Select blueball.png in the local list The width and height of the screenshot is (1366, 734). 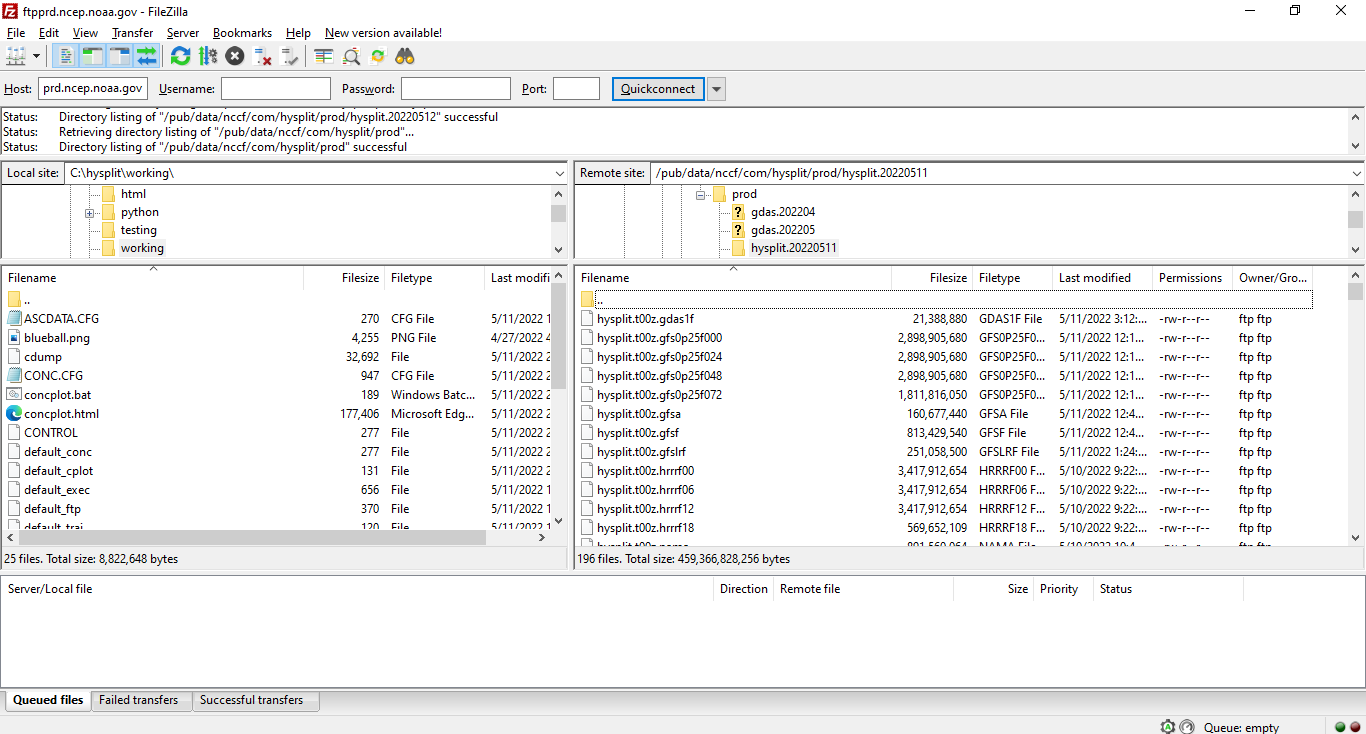click(276, 338)
